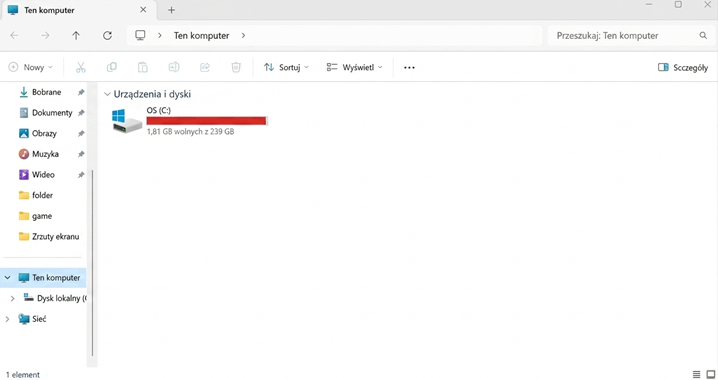The width and height of the screenshot is (718, 380).
Task: Click the magnifier search icon
Action: pyautogui.click(x=703, y=35)
